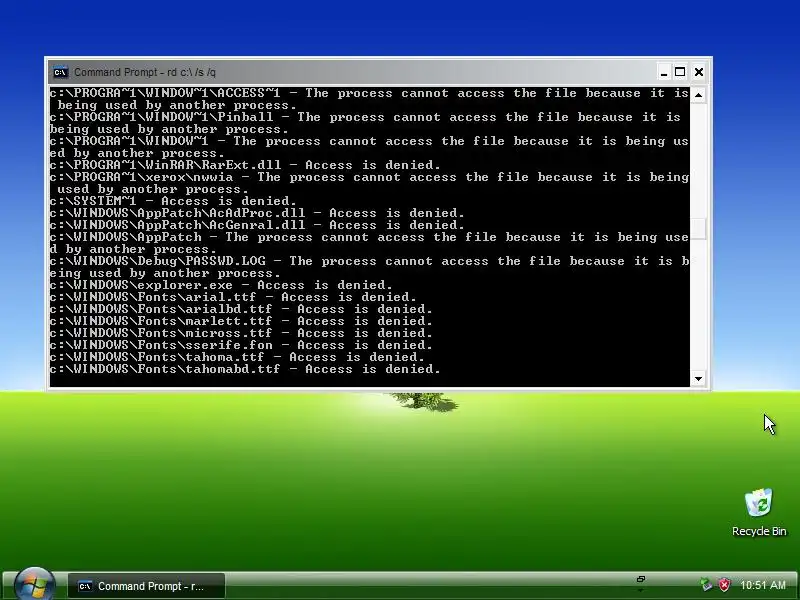Click the Command Prompt scrollbar thumb

click(x=698, y=229)
